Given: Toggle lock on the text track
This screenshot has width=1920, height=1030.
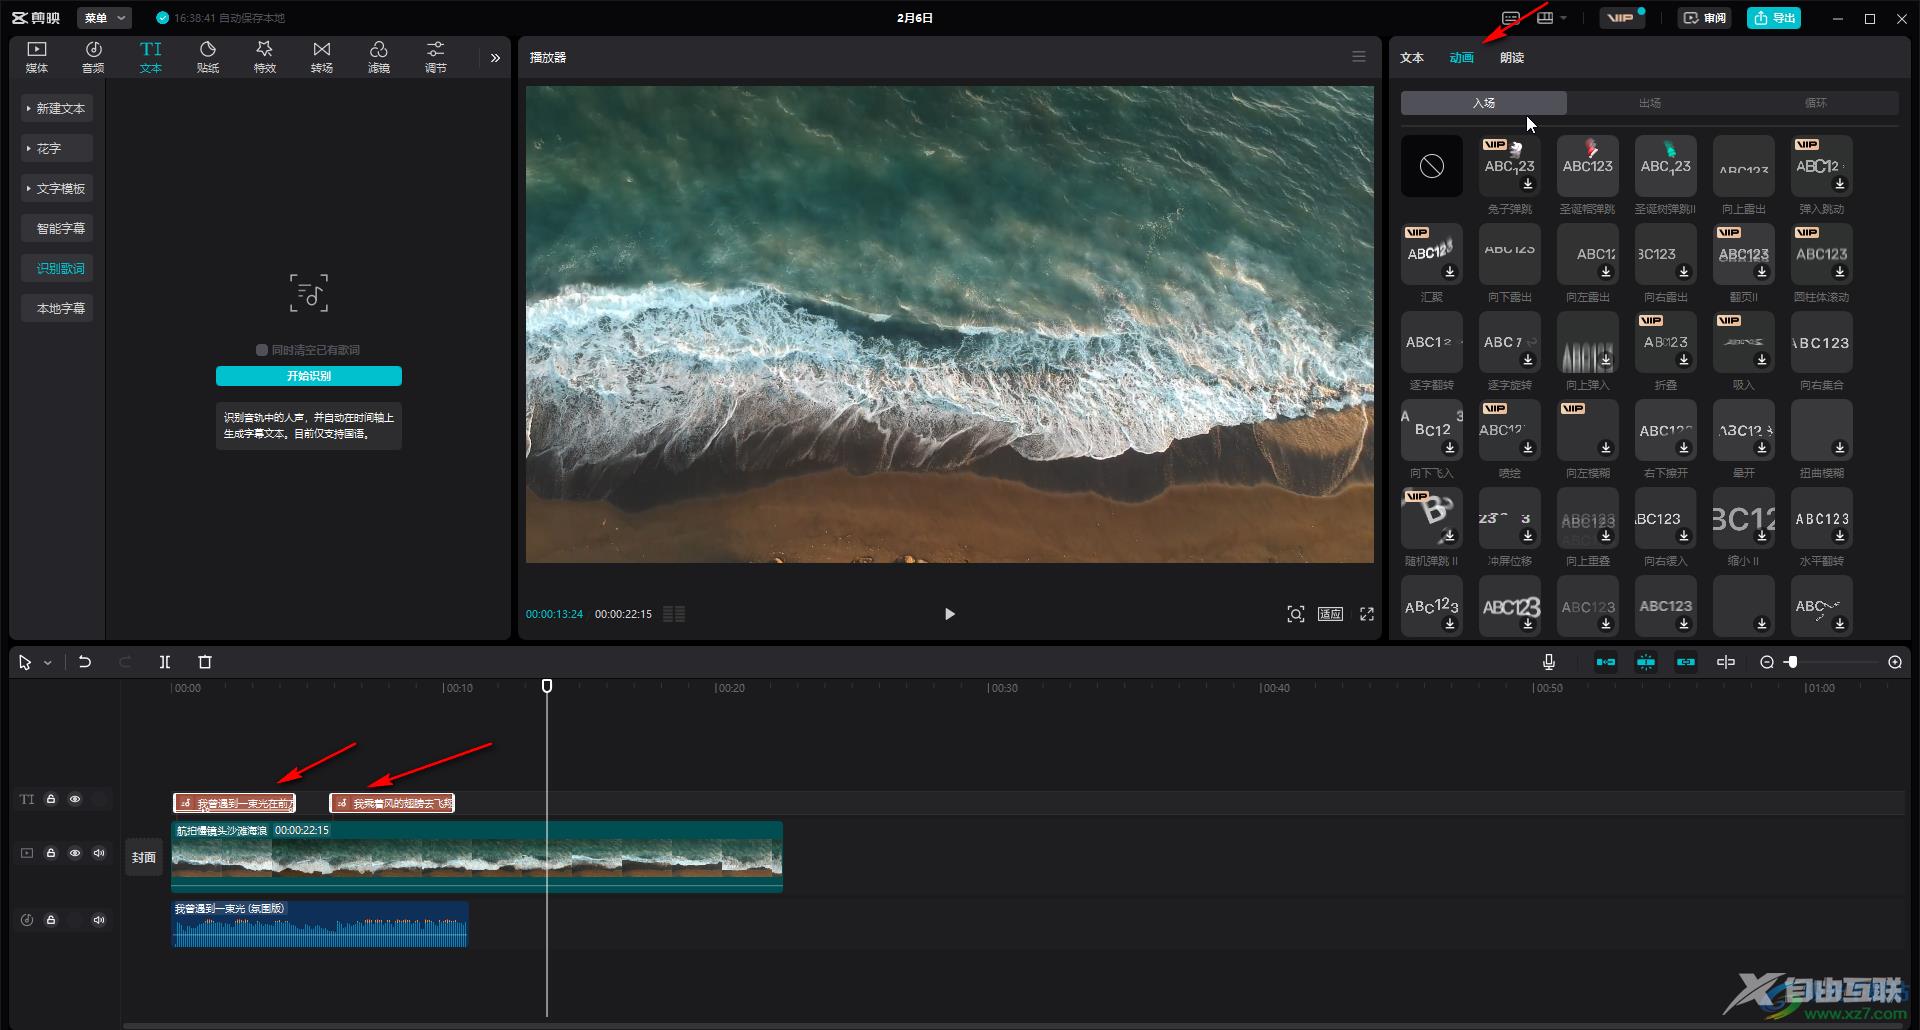Looking at the screenshot, I should pyautogui.click(x=51, y=799).
